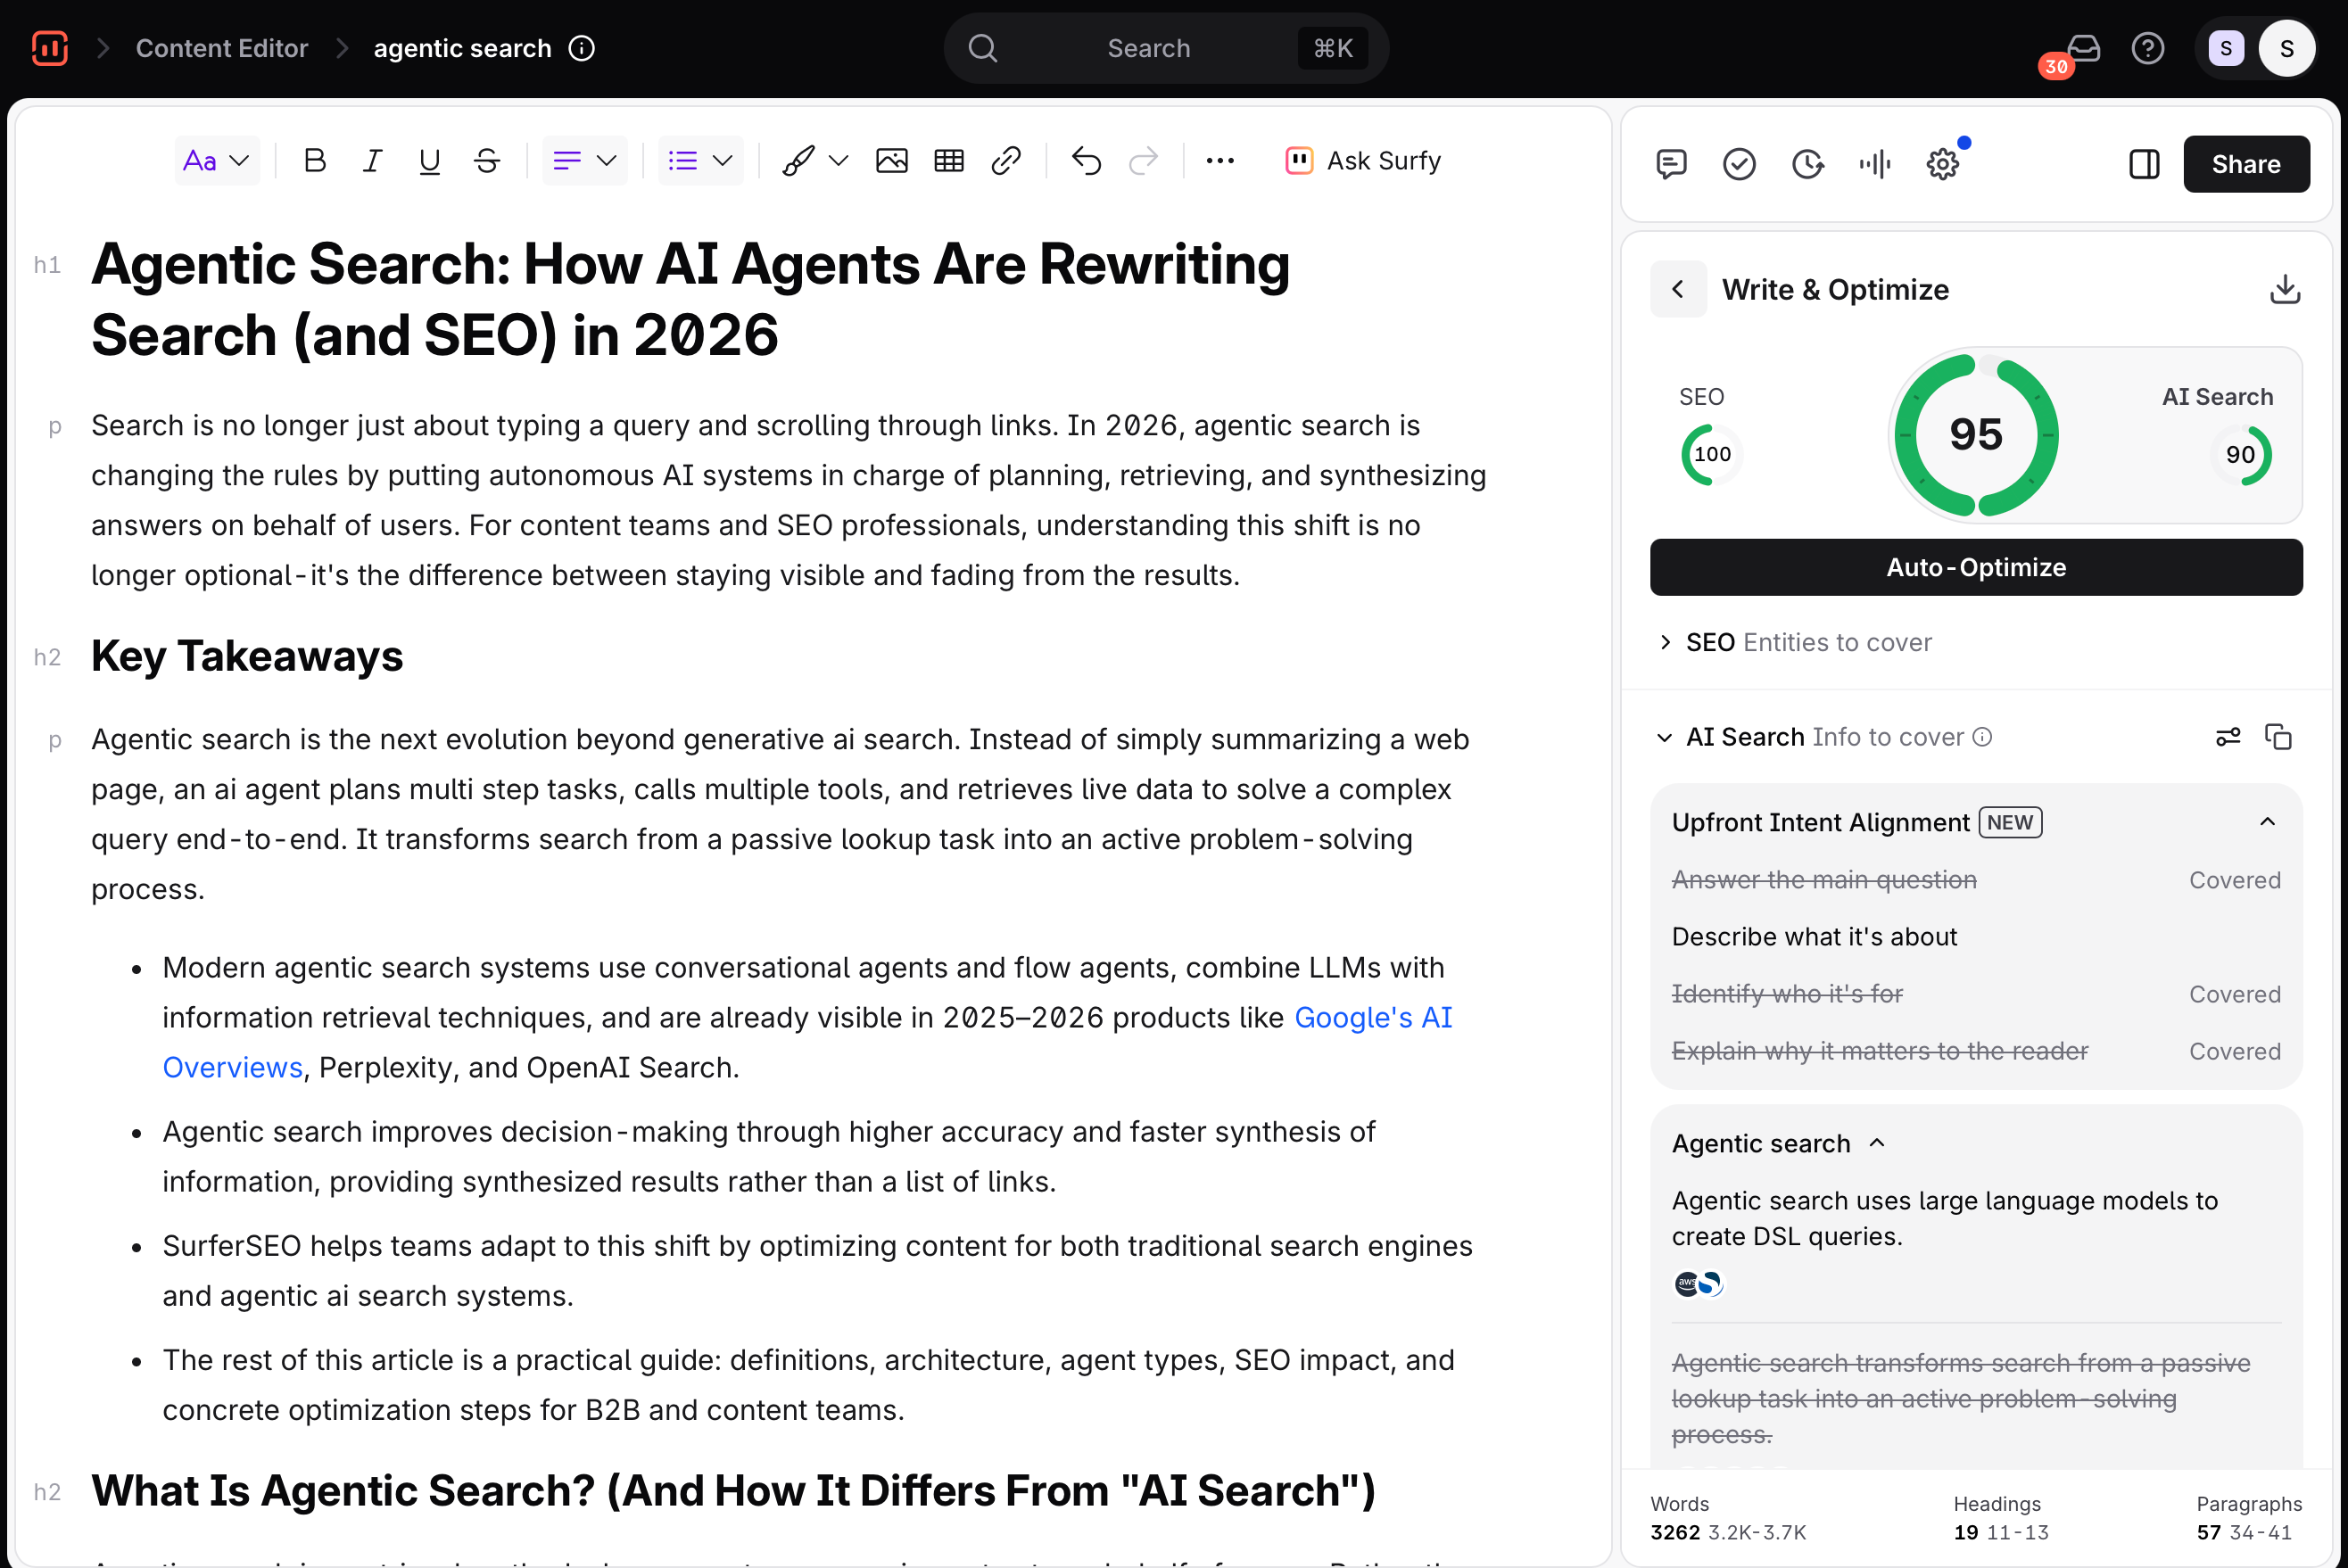Screen dimensions: 2348x1568
Task: Toggle the side panel layout
Action: 2144,164
